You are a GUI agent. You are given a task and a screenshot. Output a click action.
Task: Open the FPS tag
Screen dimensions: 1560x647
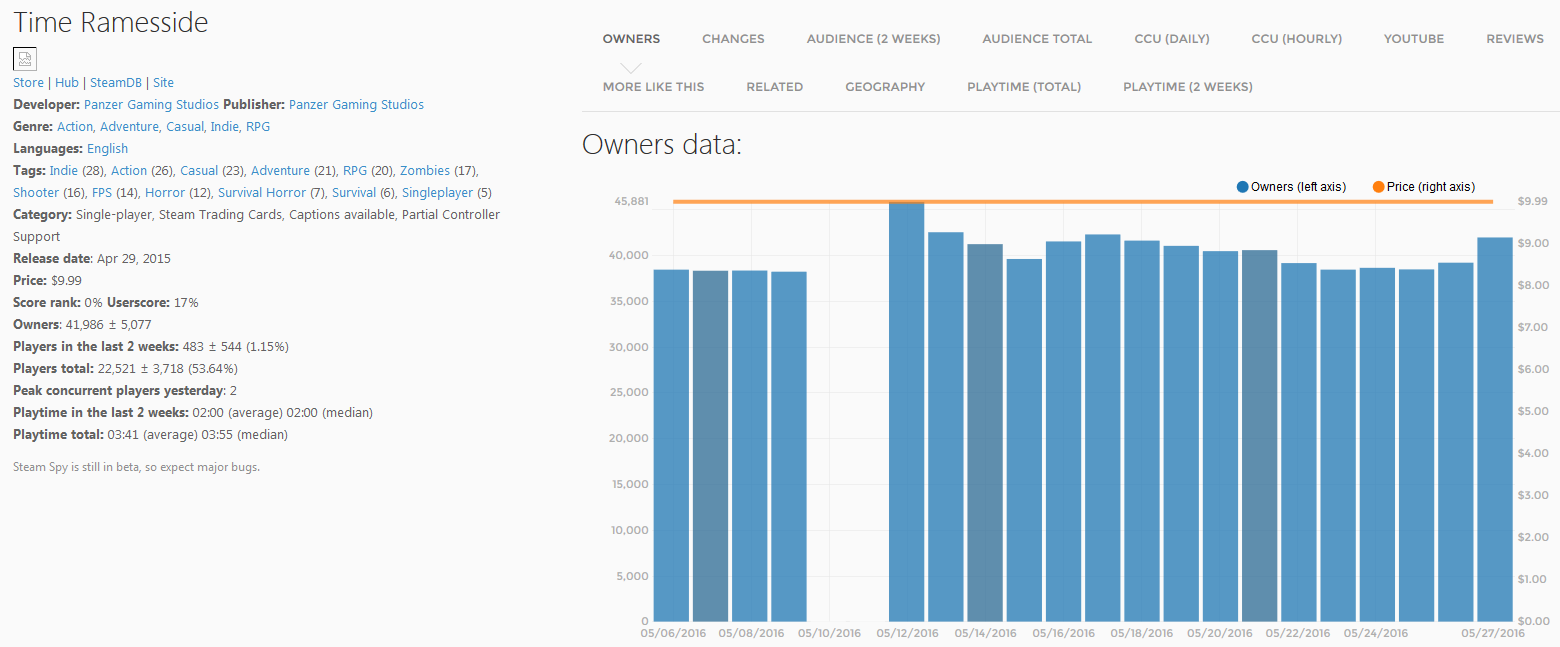(x=102, y=193)
